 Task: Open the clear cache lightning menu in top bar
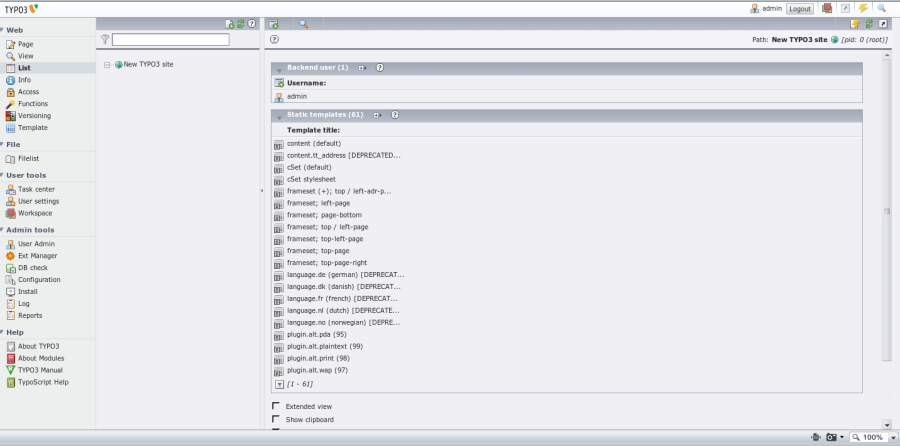(x=863, y=8)
